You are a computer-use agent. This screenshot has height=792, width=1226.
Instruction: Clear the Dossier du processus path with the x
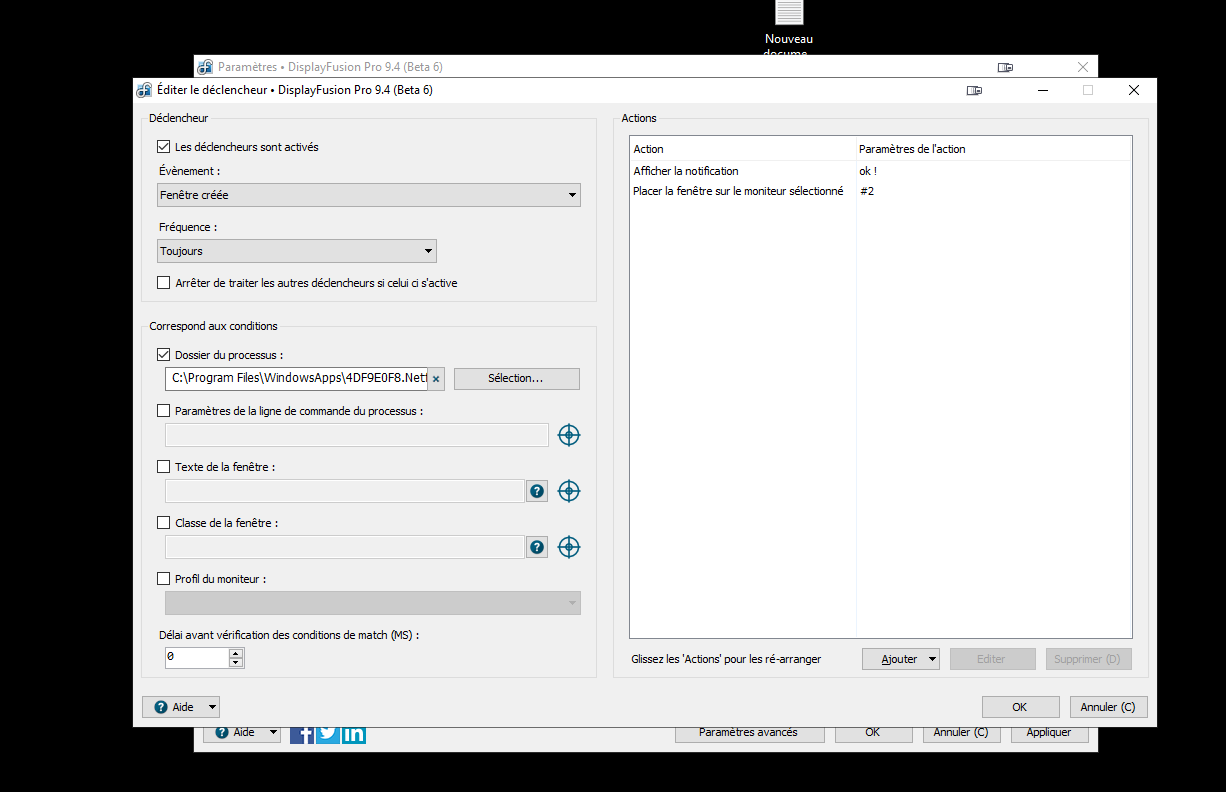click(436, 379)
